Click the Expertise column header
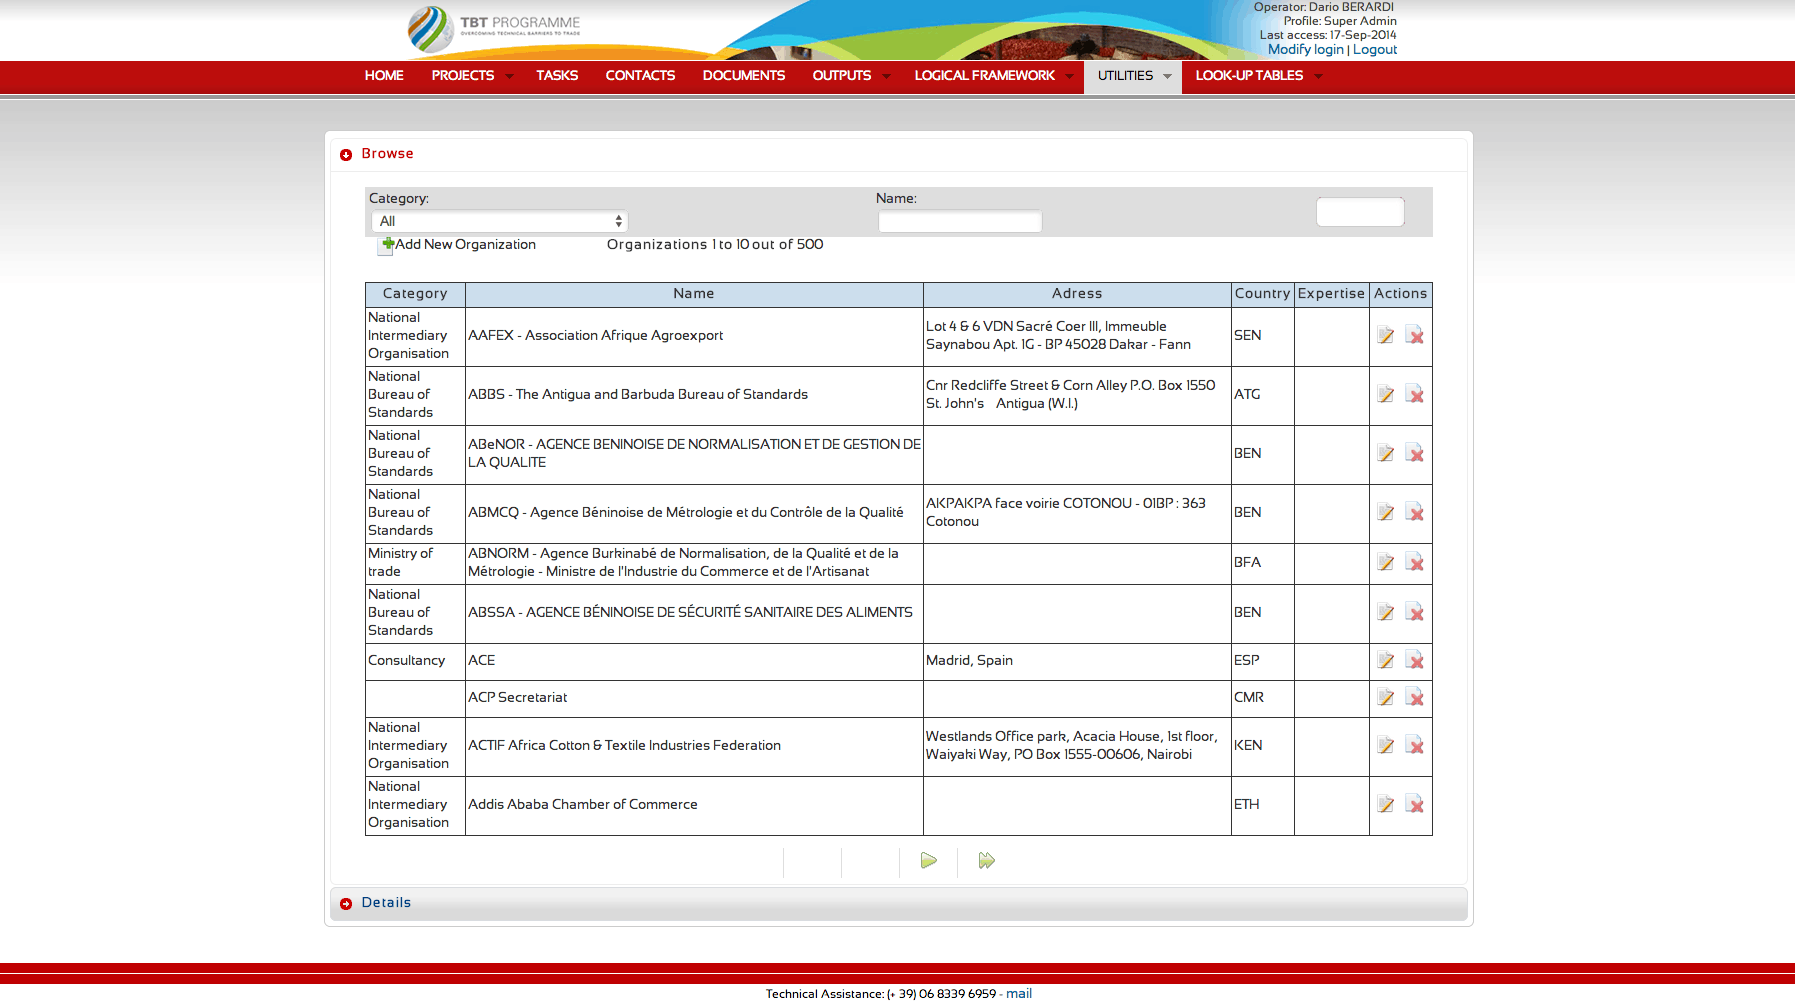 tap(1331, 294)
